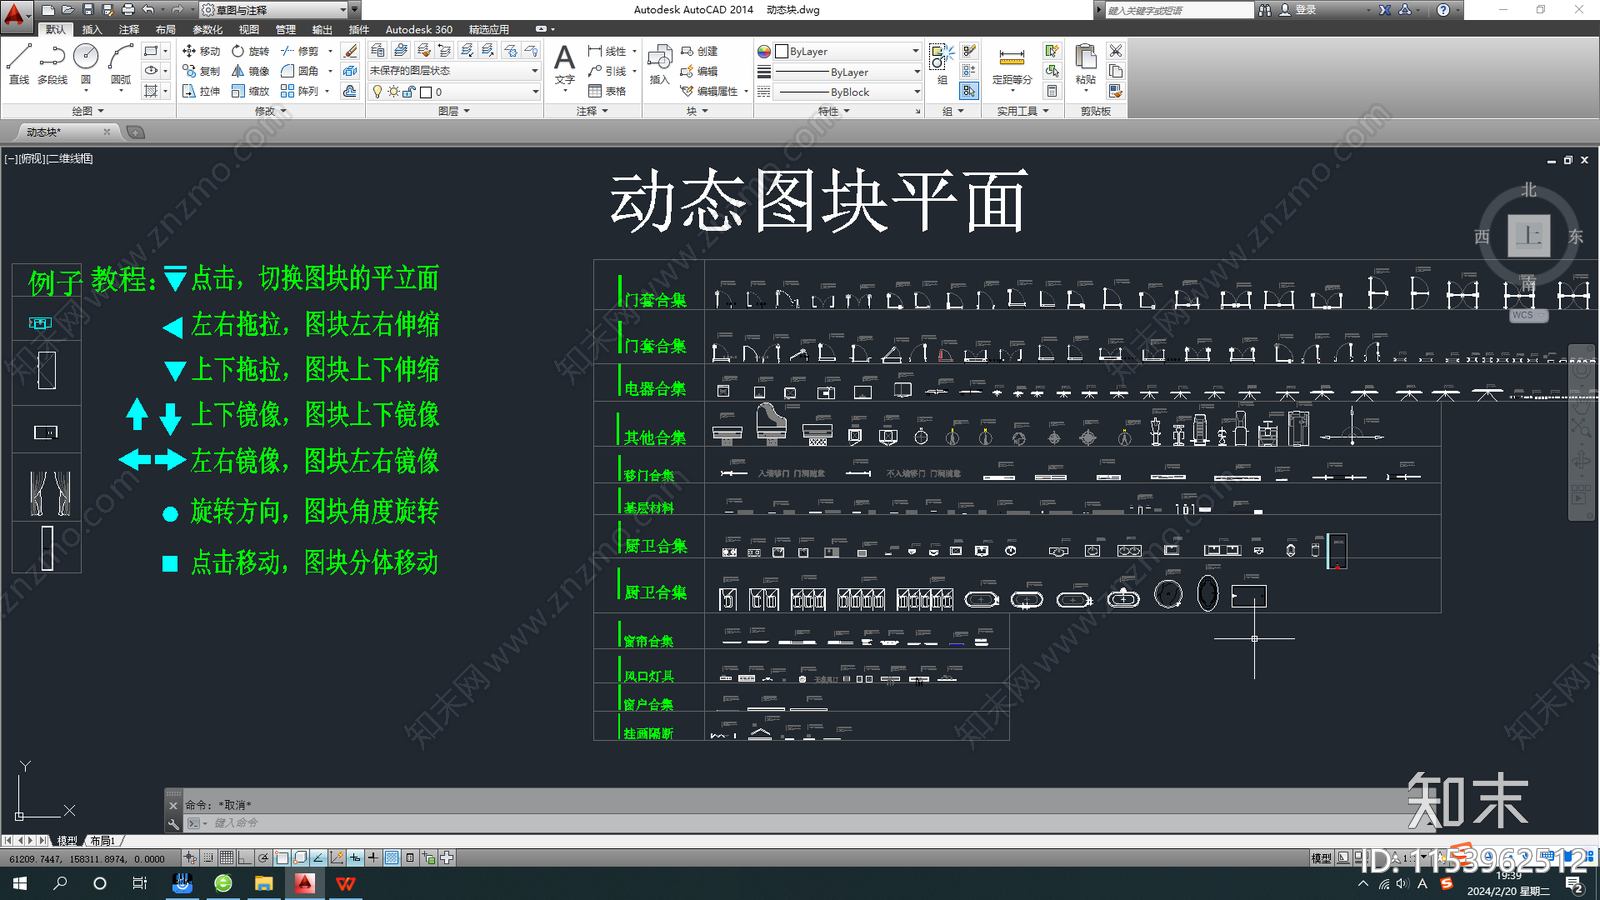
Task: Toggle grid display in the status bar
Action: click(x=226, y=857)
